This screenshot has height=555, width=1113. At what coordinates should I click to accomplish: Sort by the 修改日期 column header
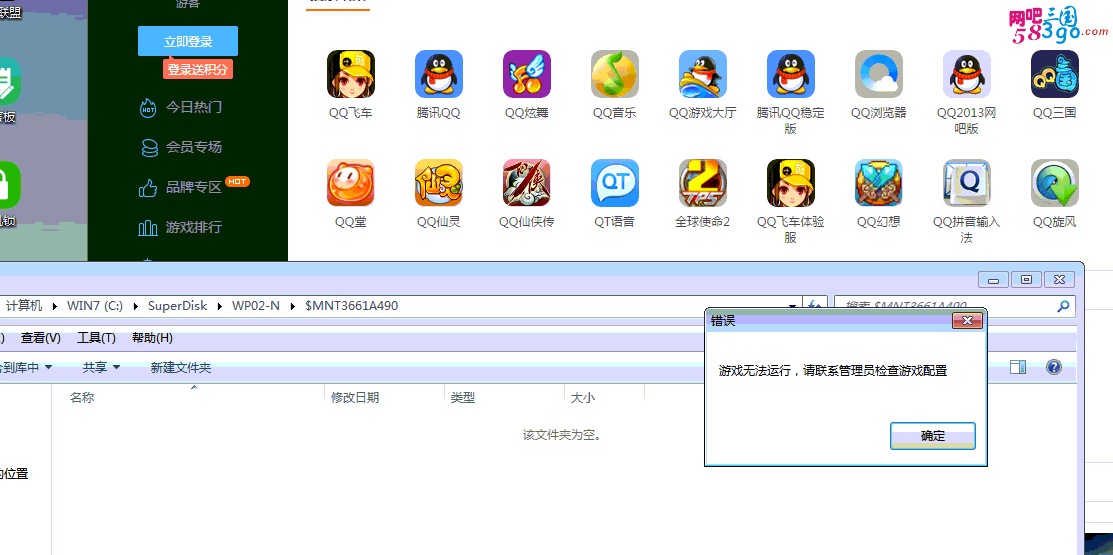355,397
